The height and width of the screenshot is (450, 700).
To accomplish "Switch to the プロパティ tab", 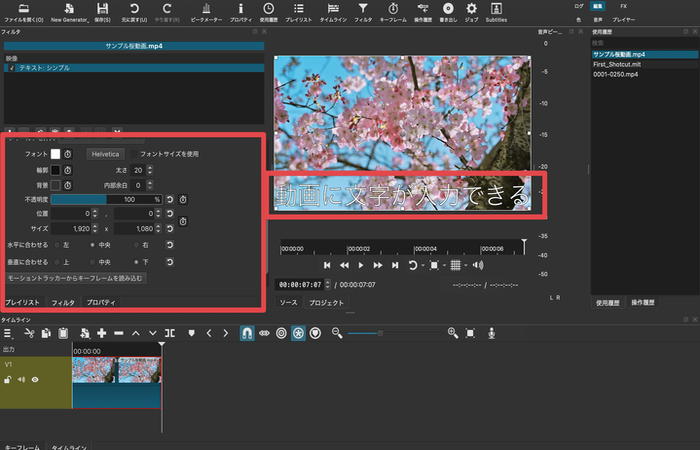I will click(101, 301).
